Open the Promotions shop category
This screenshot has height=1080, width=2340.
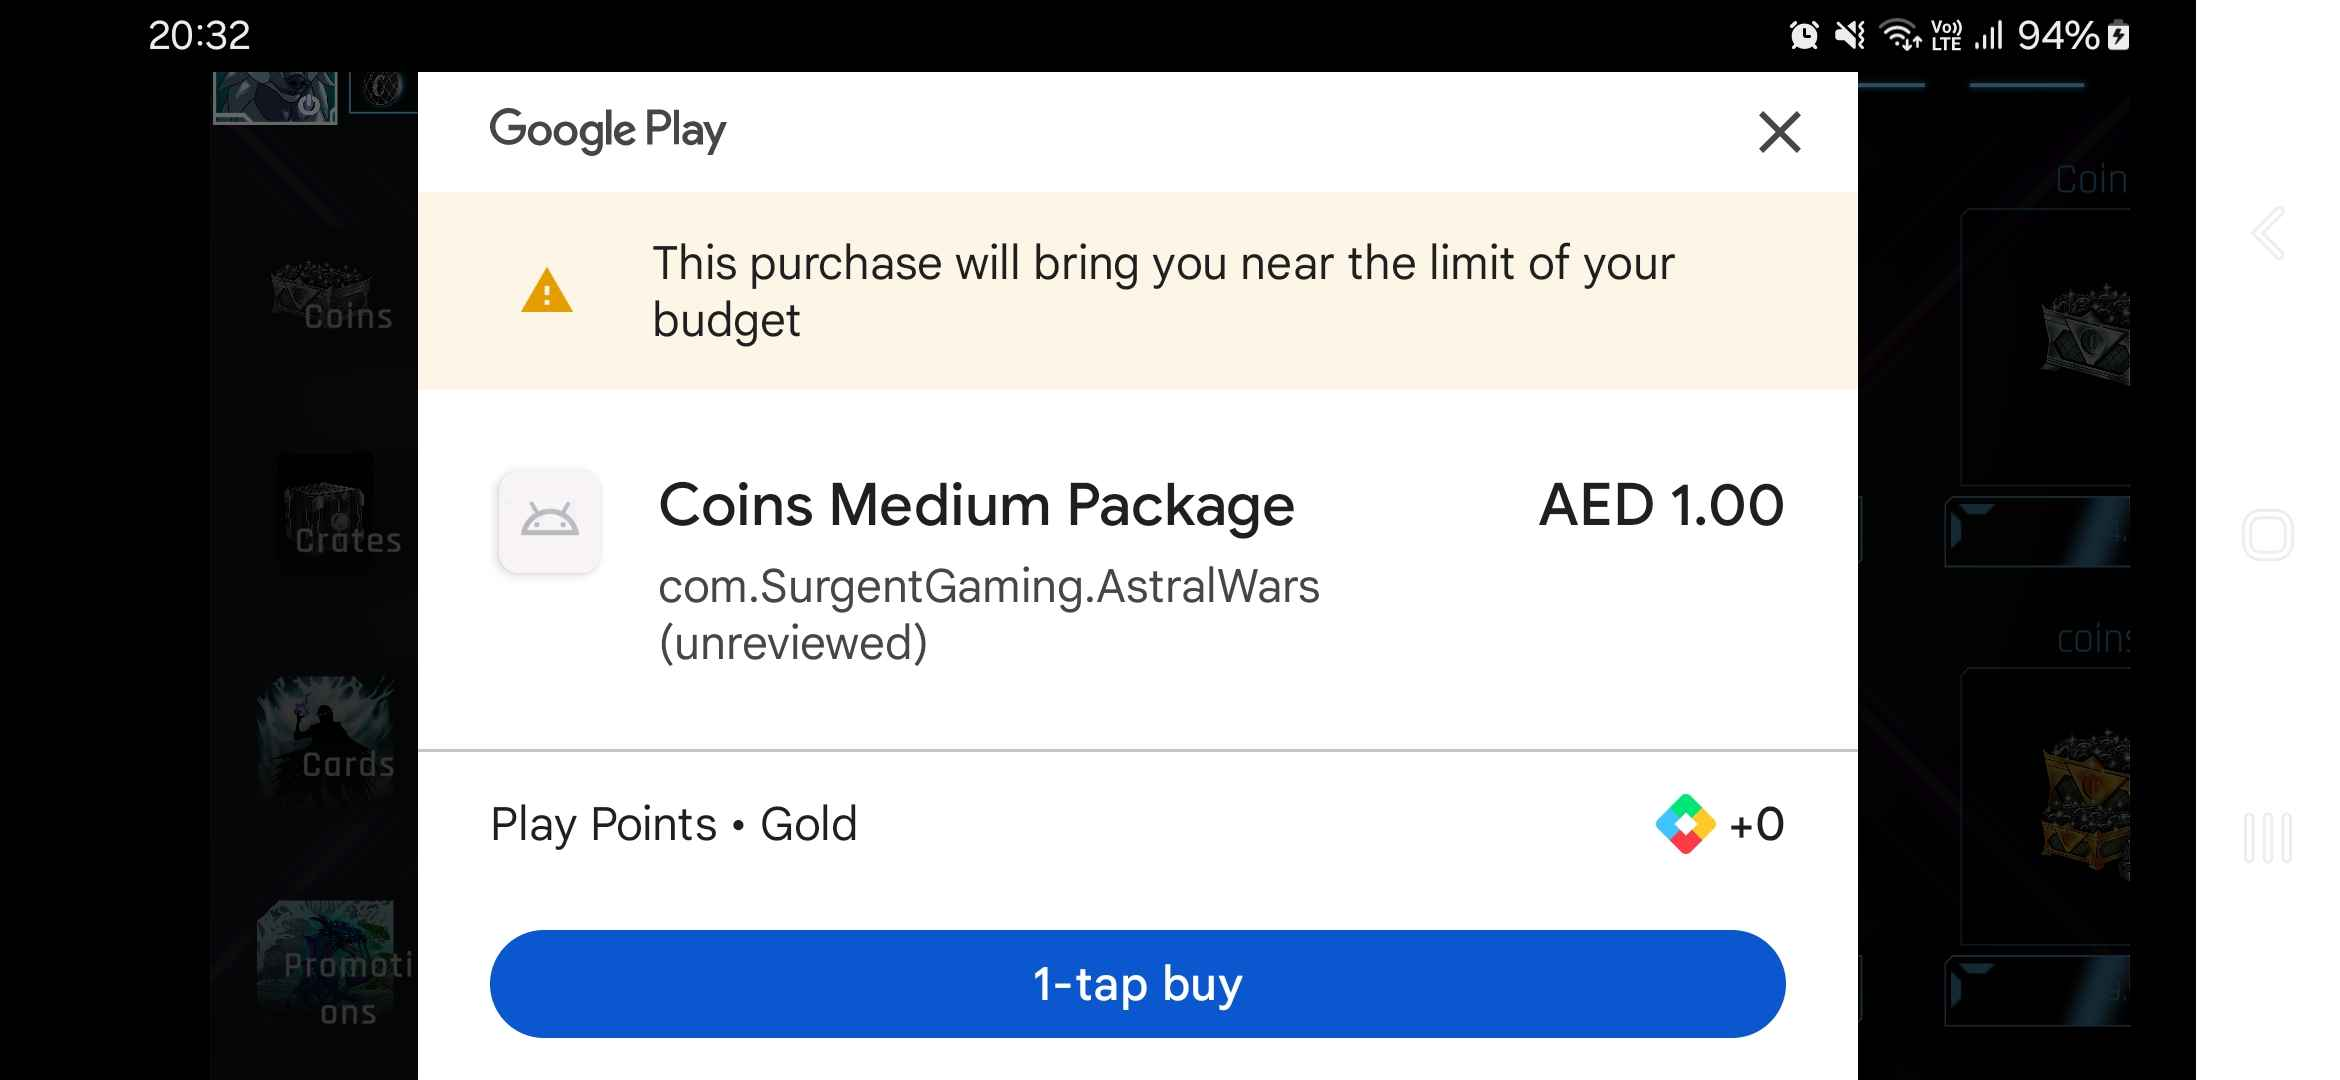pos(335,965)
